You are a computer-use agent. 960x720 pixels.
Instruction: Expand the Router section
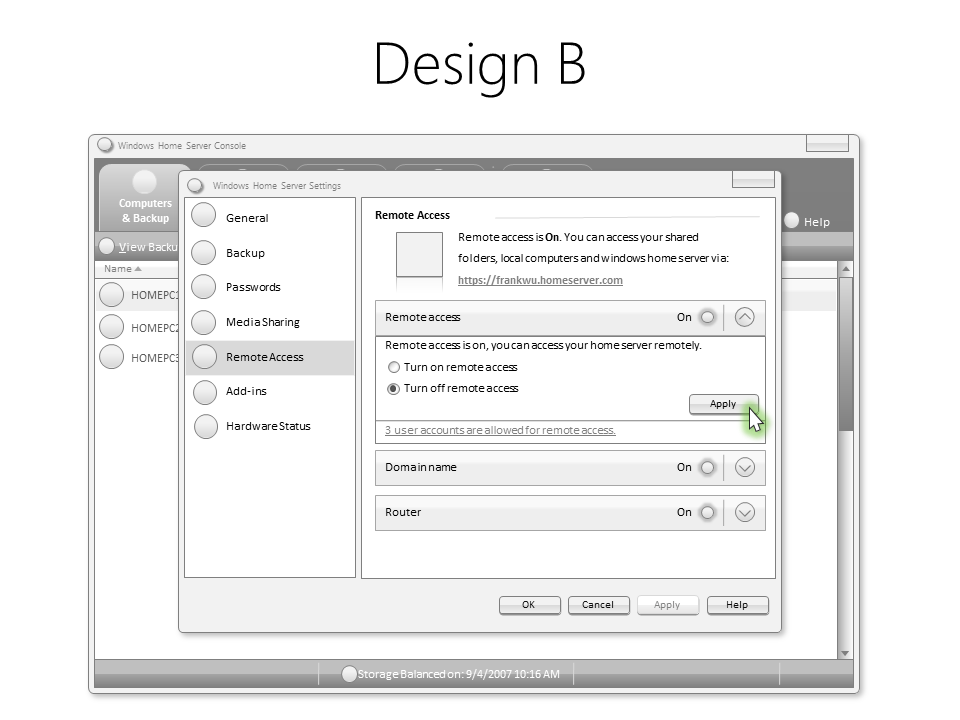coord(744,512)
